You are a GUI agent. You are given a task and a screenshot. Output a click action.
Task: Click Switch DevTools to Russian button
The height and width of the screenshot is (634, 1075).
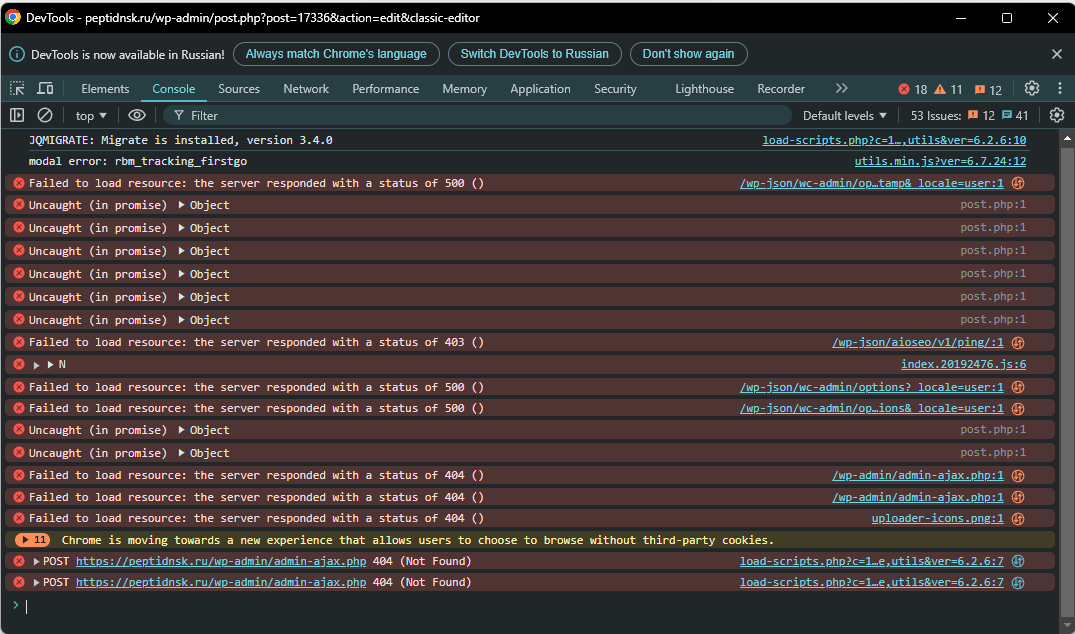click(x=535, y=54)
